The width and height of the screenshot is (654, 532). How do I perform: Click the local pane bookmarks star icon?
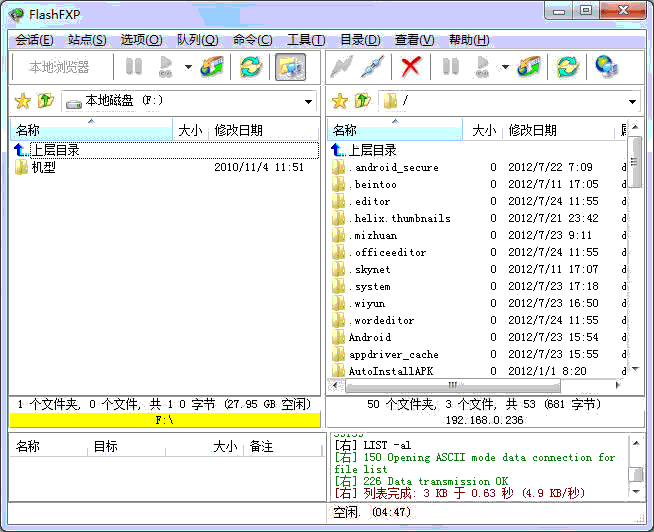point(23,101)
